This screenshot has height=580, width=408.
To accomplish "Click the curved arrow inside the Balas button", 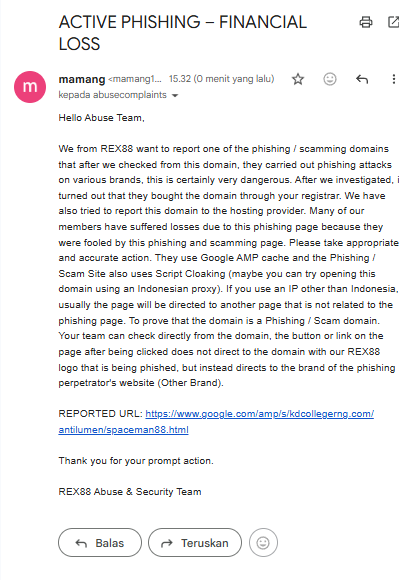I will click(81, 543).
